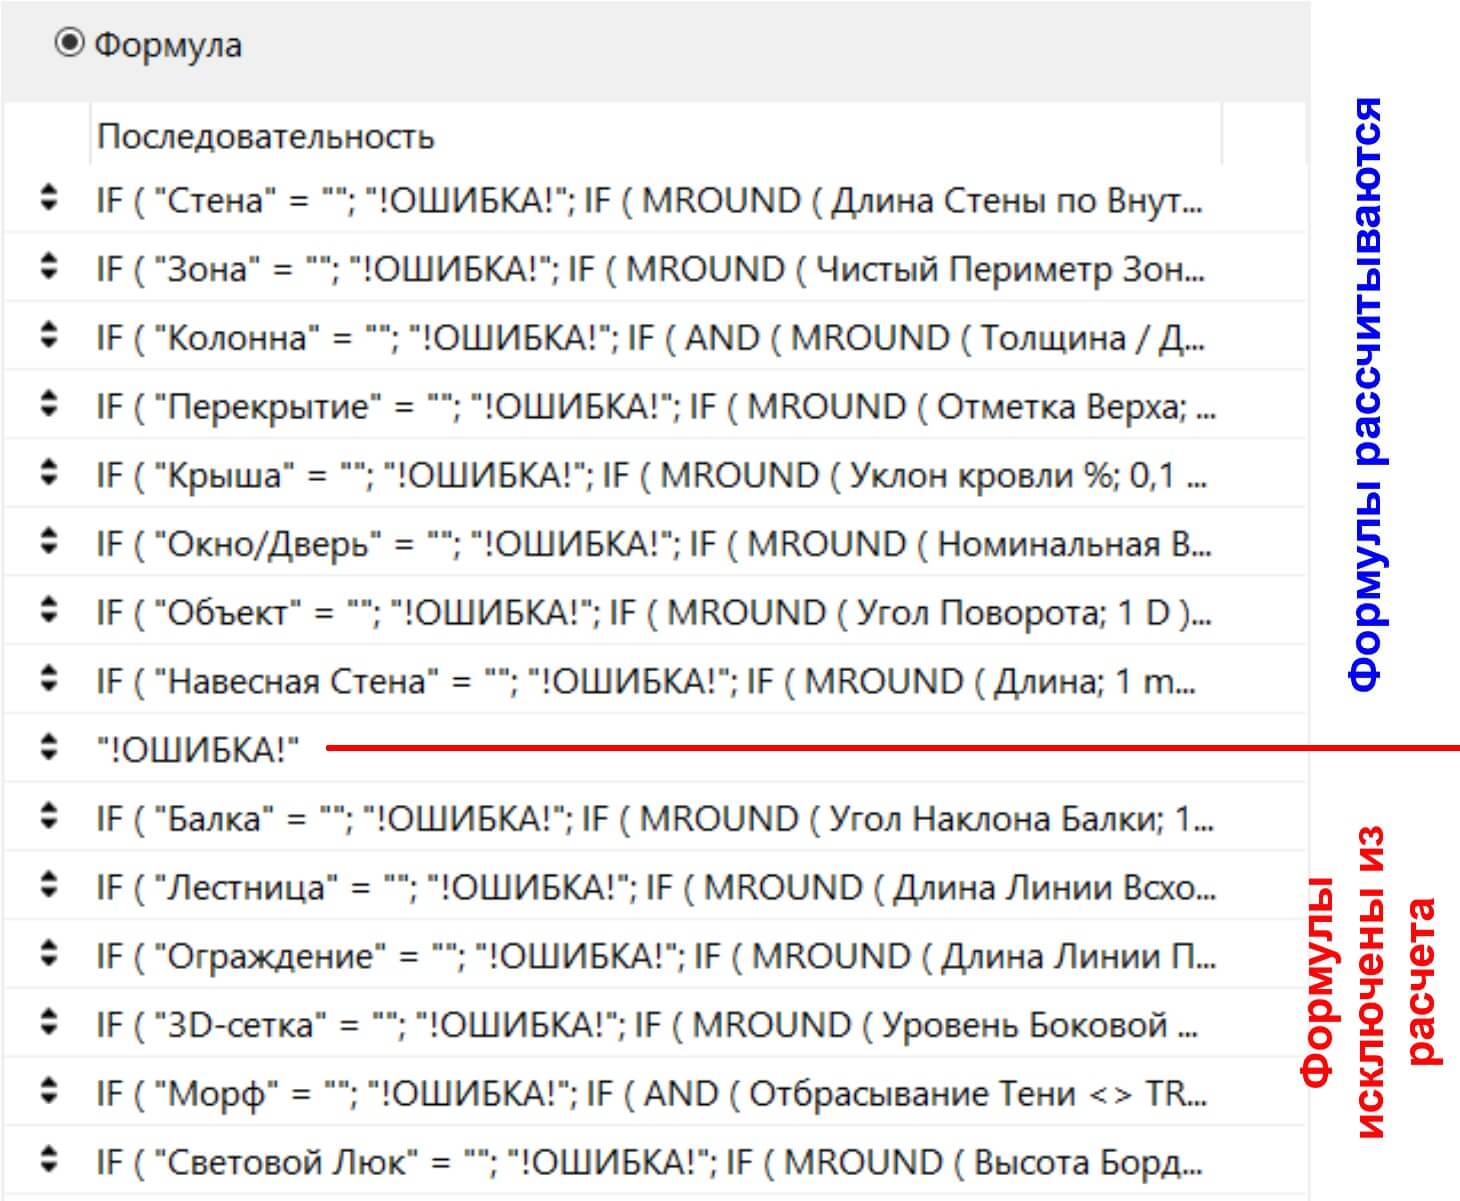Grab reorder handle of the "Лестница" row
This screenshot has height=1201, width=1460.
(48, 885)
